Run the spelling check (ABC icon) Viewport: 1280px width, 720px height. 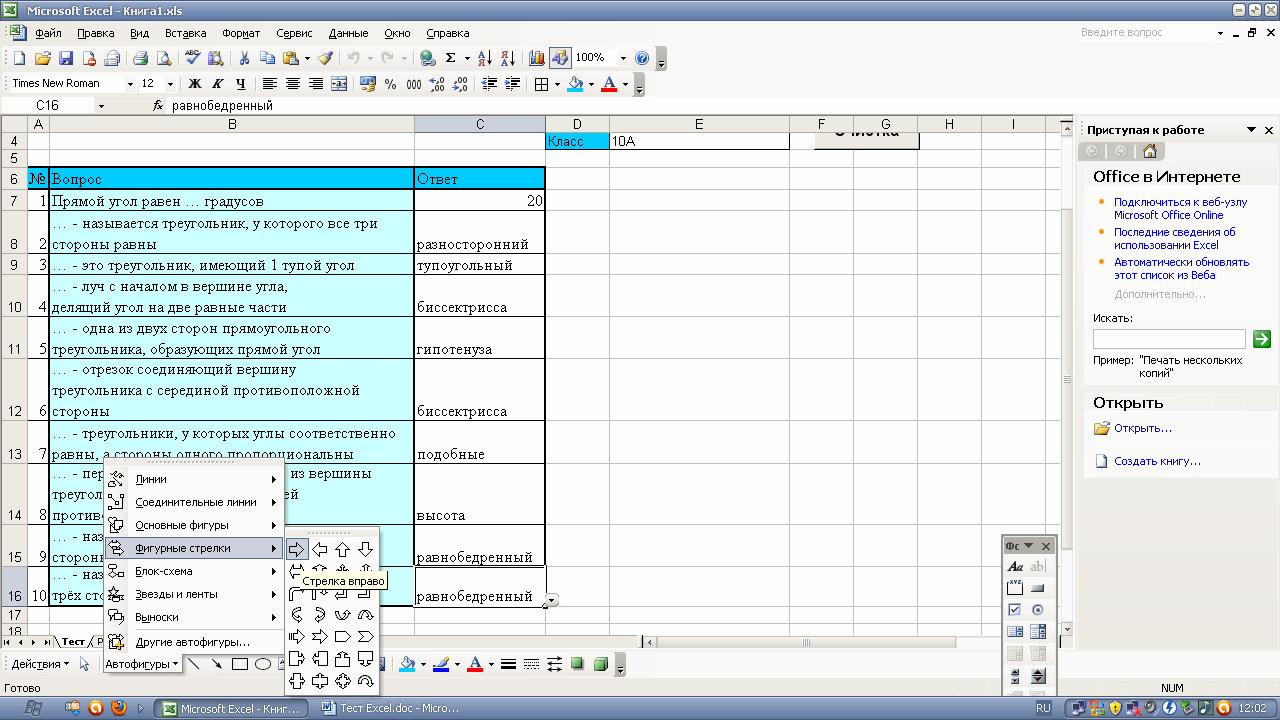pos(193,58)
